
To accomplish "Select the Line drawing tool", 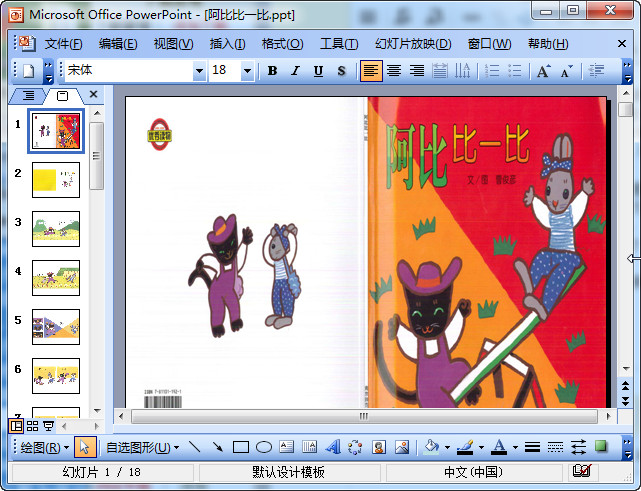I will 195,447.
